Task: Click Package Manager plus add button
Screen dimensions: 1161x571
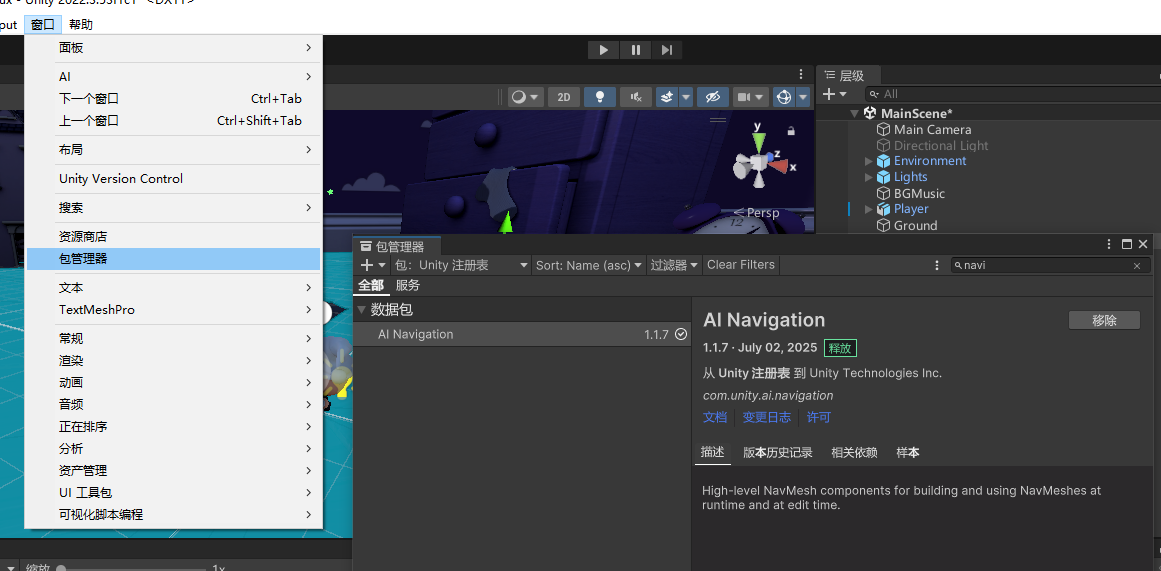Action: (x=373, y=264)
